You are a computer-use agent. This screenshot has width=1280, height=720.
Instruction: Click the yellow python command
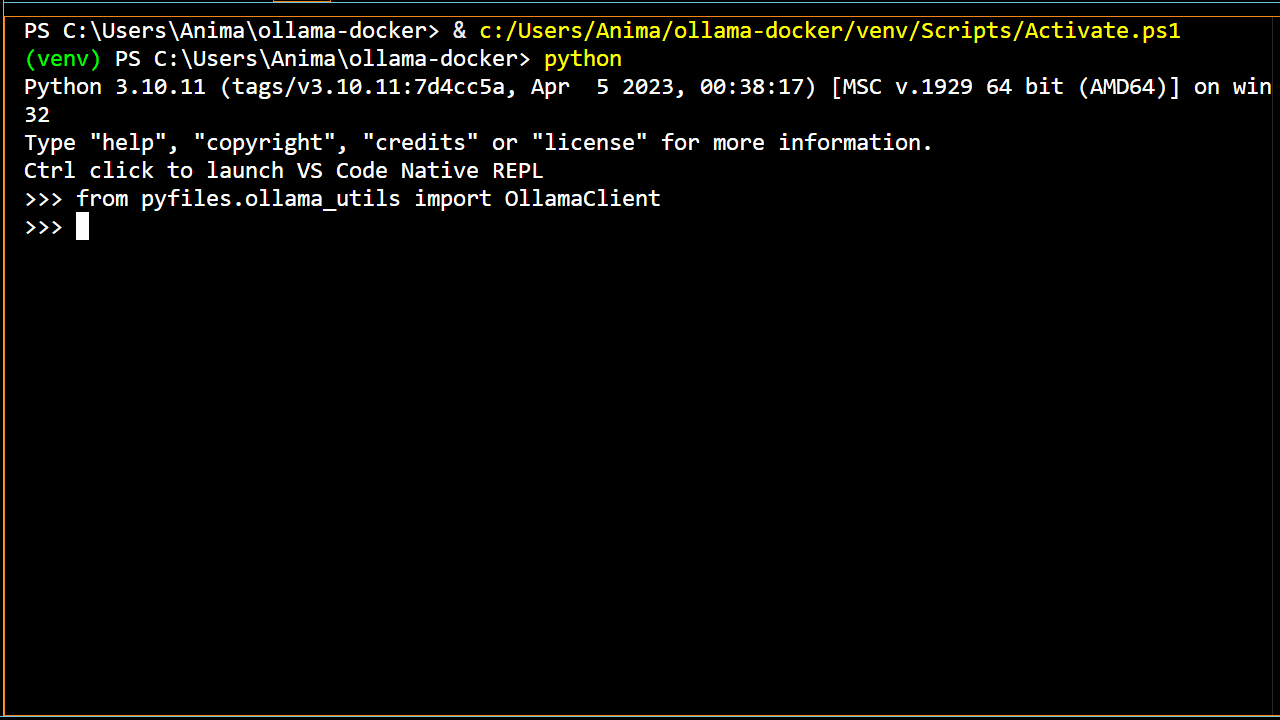click(582, 59)
